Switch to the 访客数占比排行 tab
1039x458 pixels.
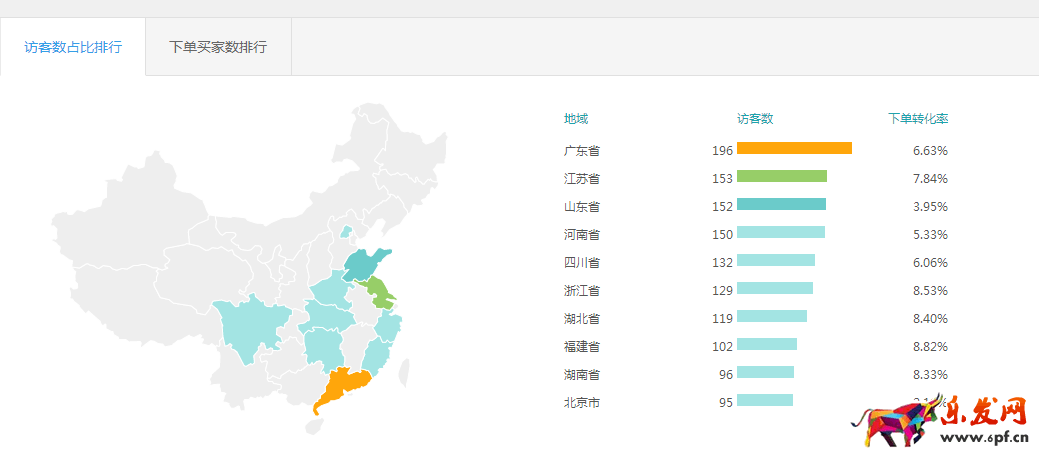pos(73,47)
